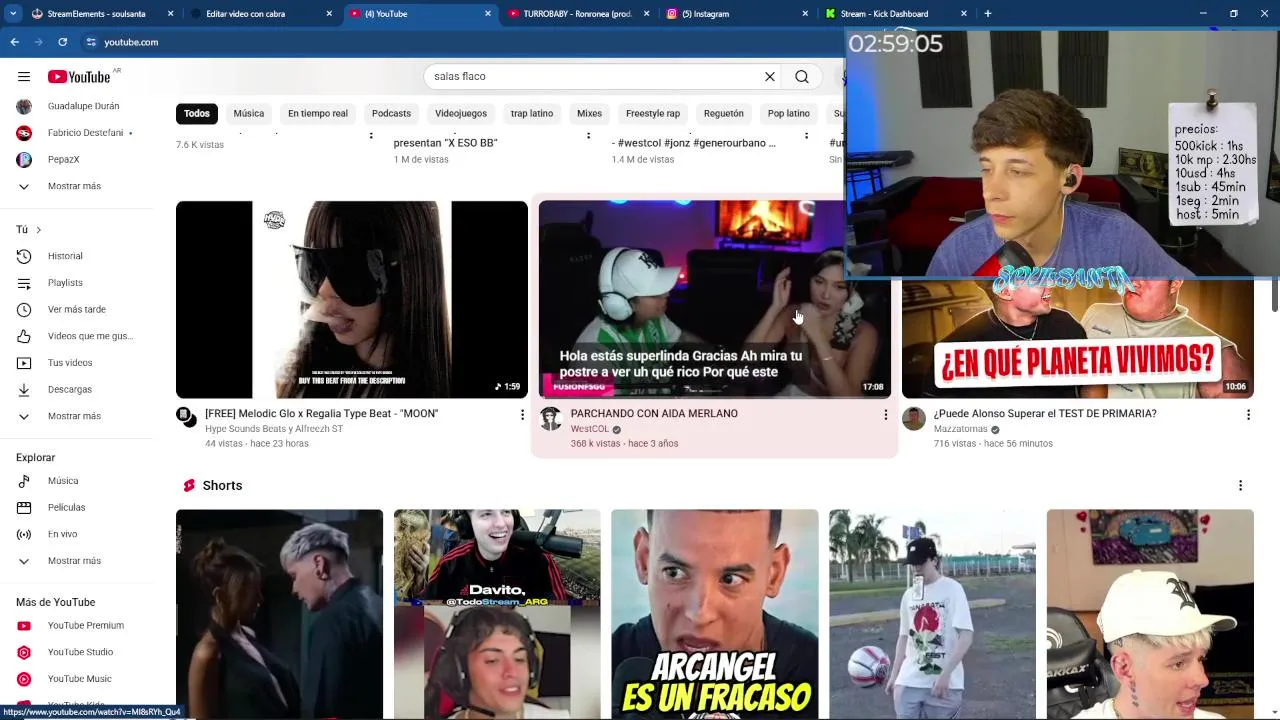Open the Mazzatomas channel avatar

(914, 419)
